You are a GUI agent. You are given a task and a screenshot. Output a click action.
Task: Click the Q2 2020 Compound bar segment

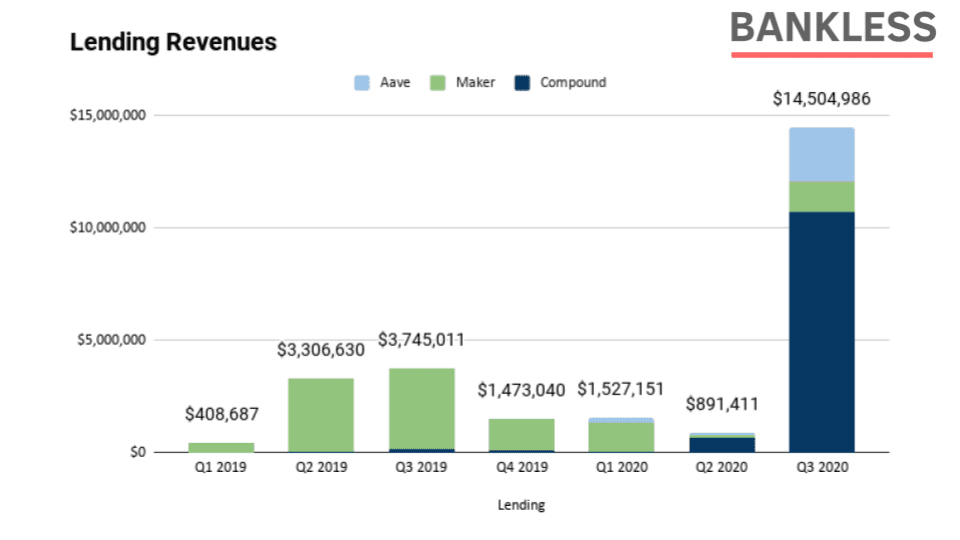pyautogui.click(x=722, y=445)
